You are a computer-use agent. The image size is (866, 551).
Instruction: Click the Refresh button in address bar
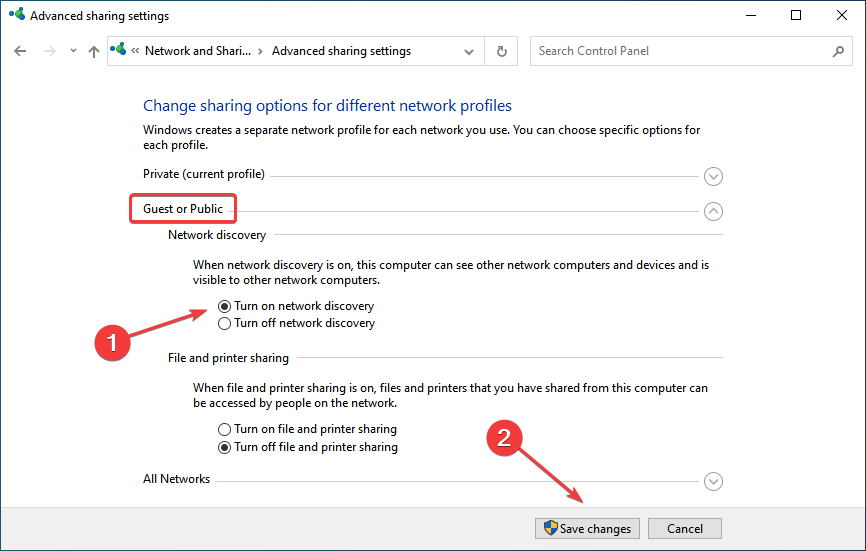pos(502,51)
